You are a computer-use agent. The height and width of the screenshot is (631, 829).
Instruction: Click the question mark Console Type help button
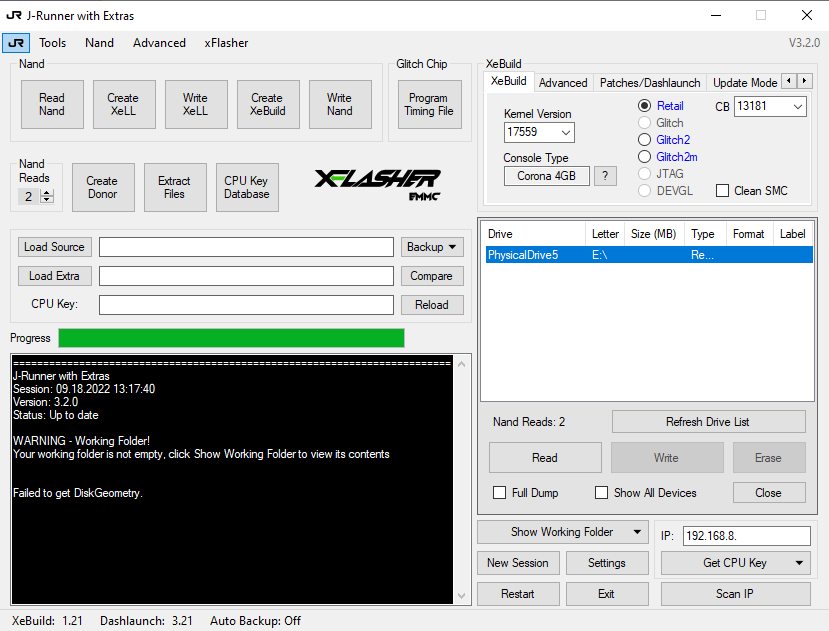605,176
